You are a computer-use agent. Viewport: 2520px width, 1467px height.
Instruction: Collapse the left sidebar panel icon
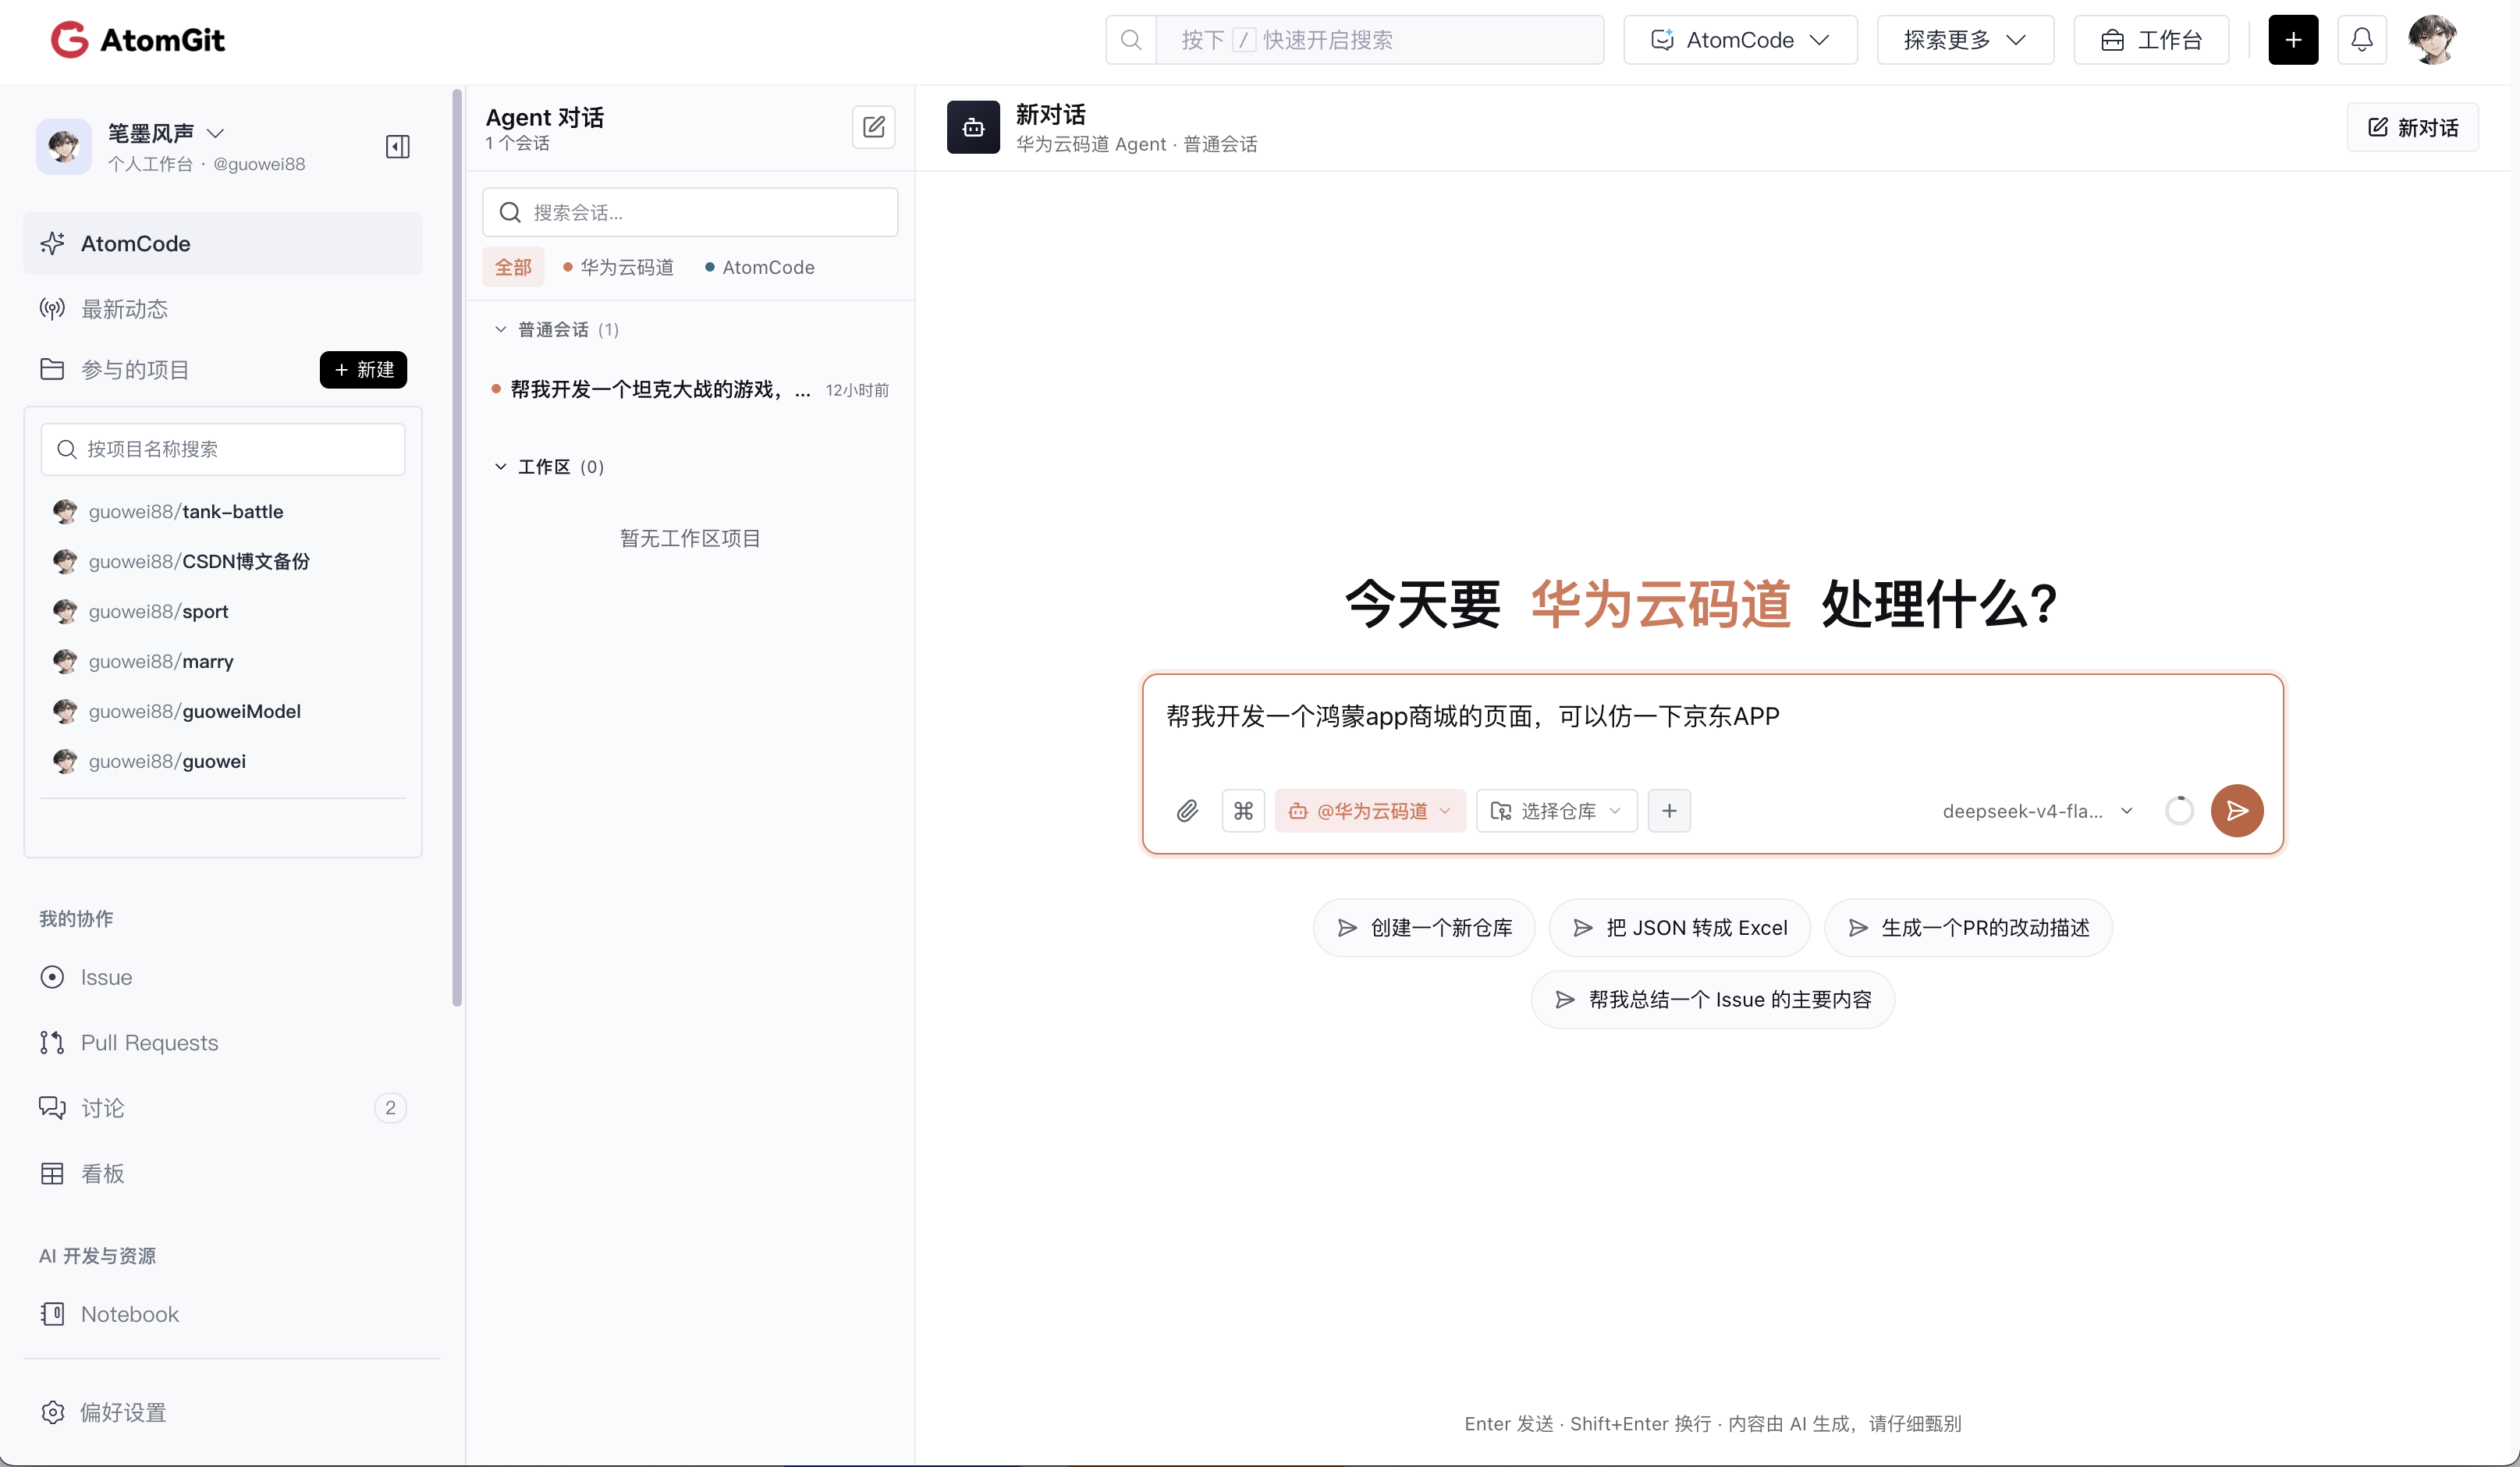(x=398, y=147)
